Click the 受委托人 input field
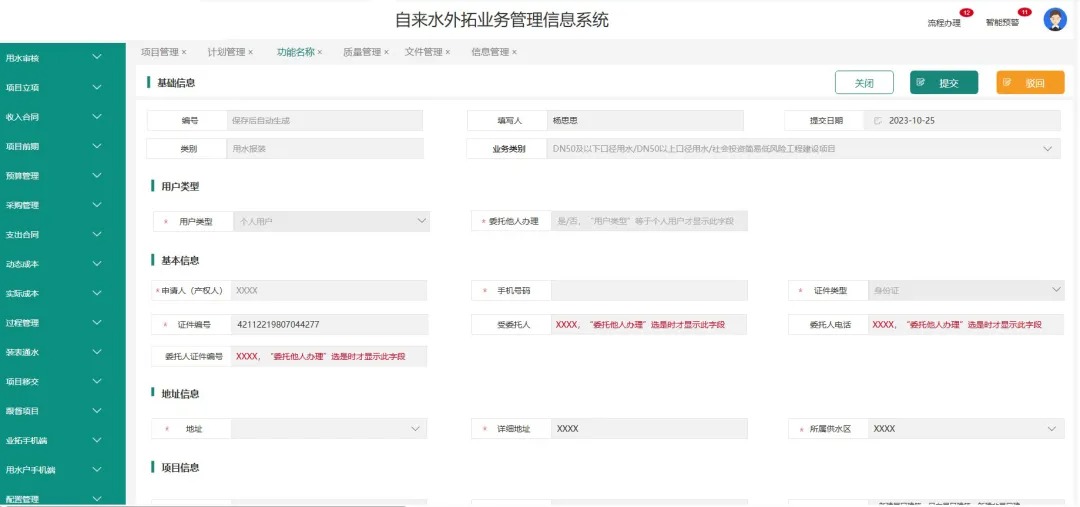This screenshot has width=1080, height=507. click(650, 324)
